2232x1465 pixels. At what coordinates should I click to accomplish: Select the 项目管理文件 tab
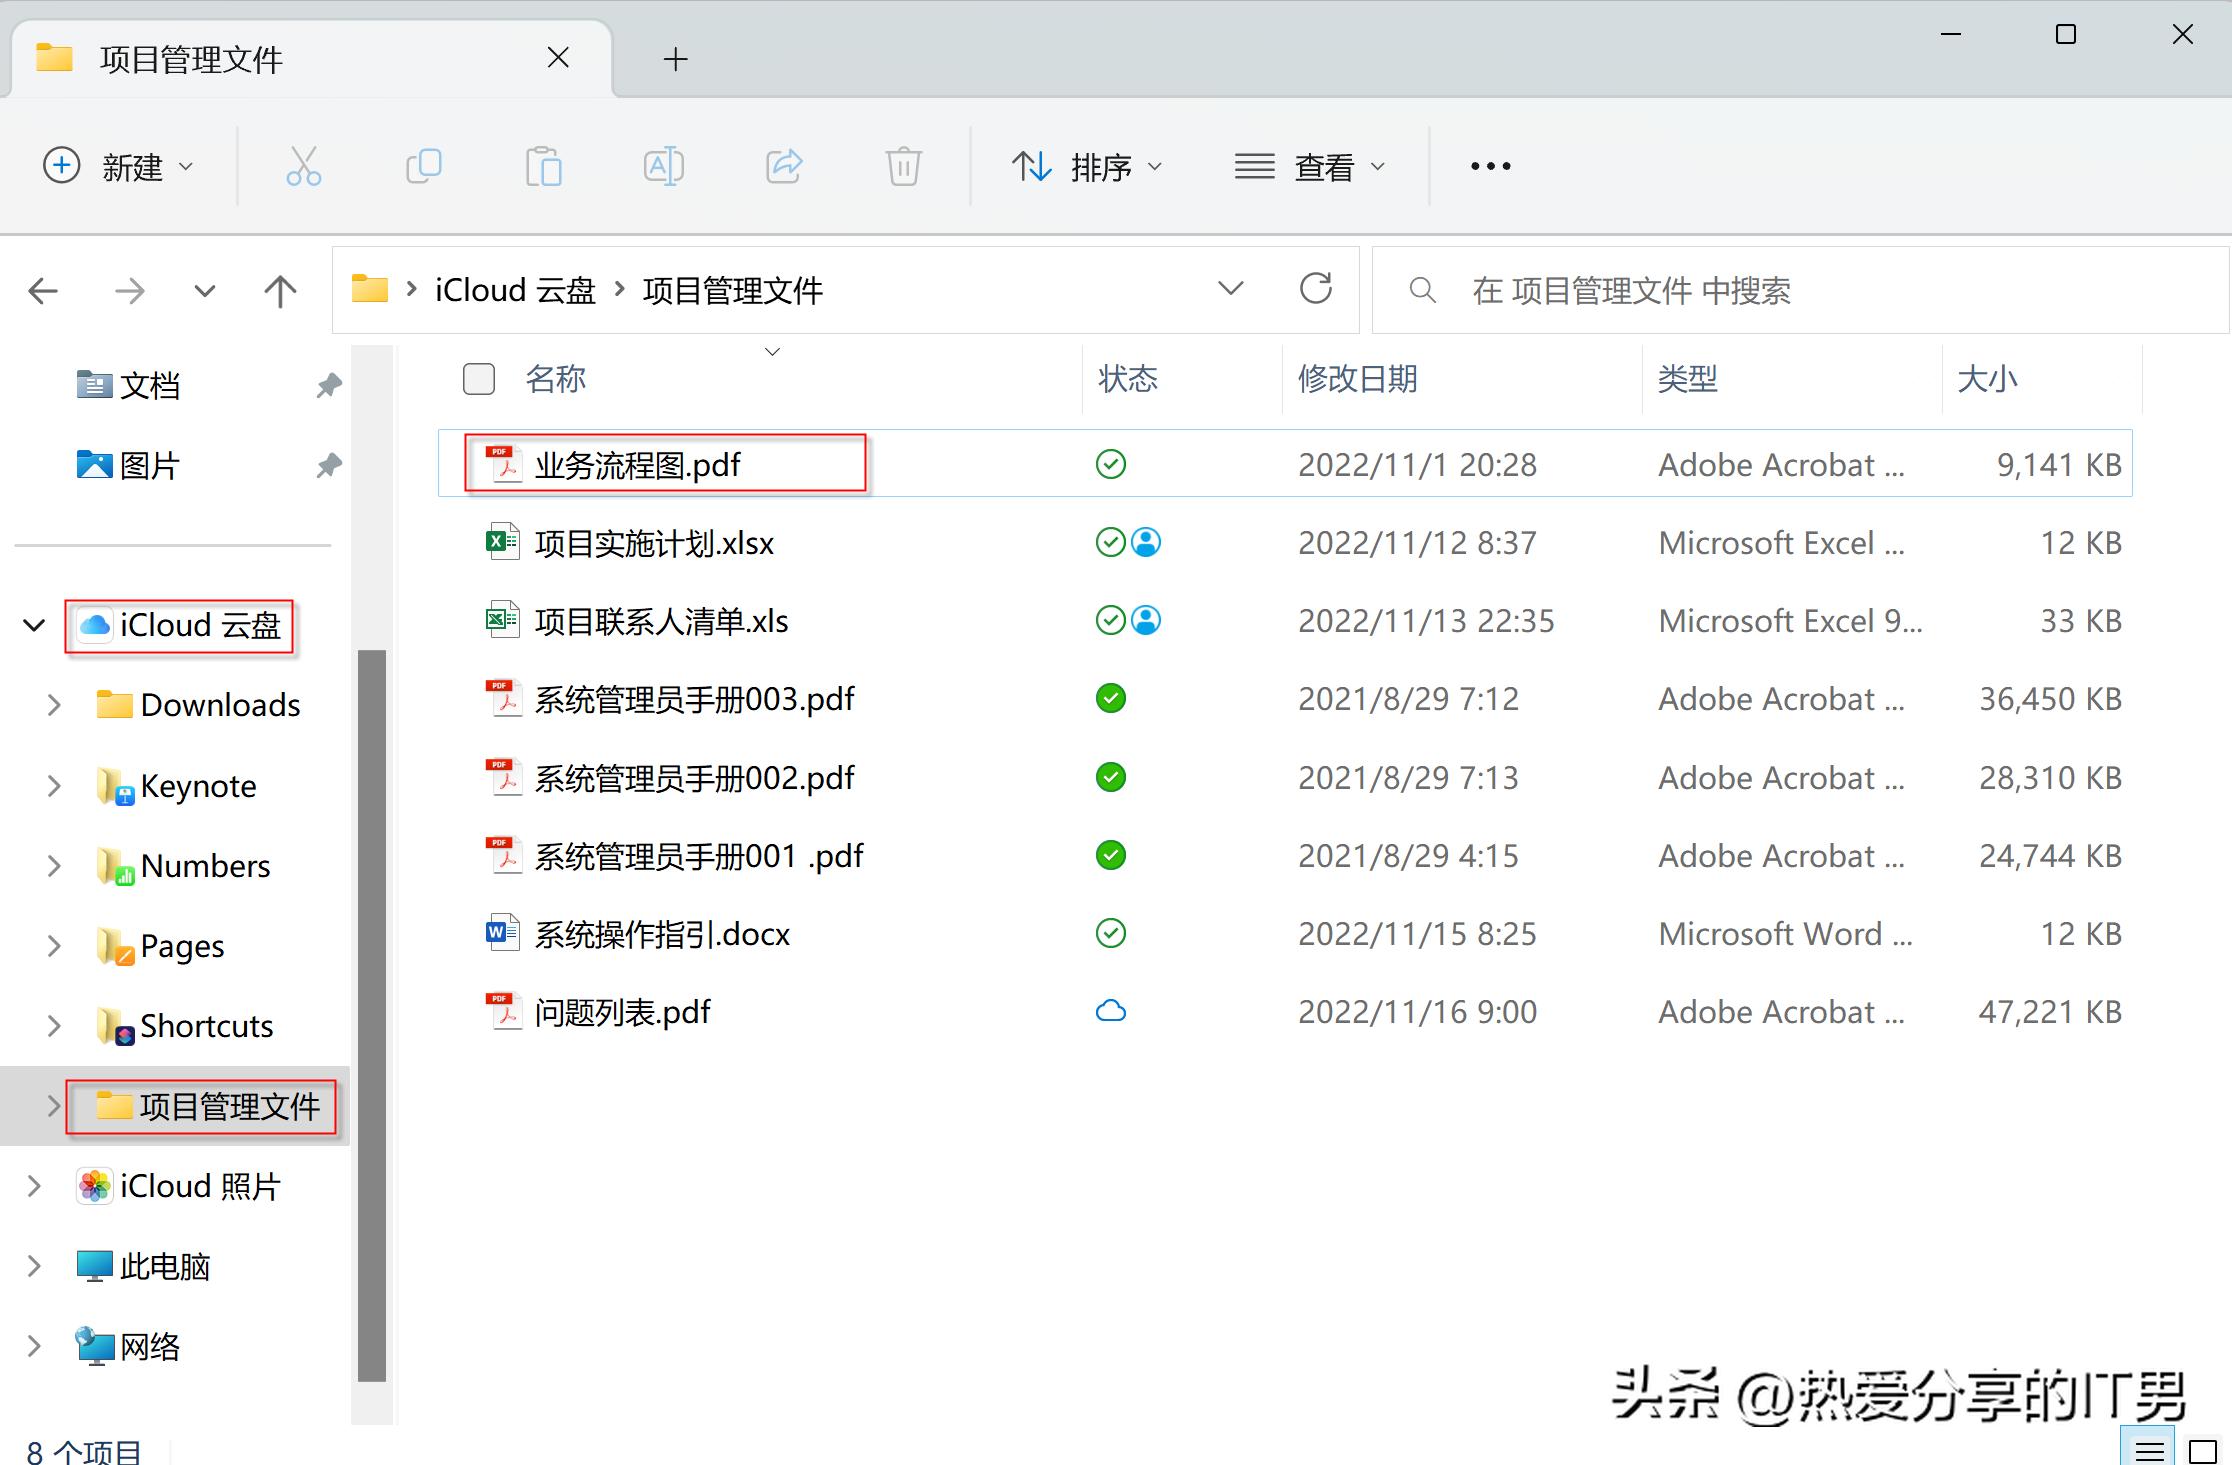point(192,58)
